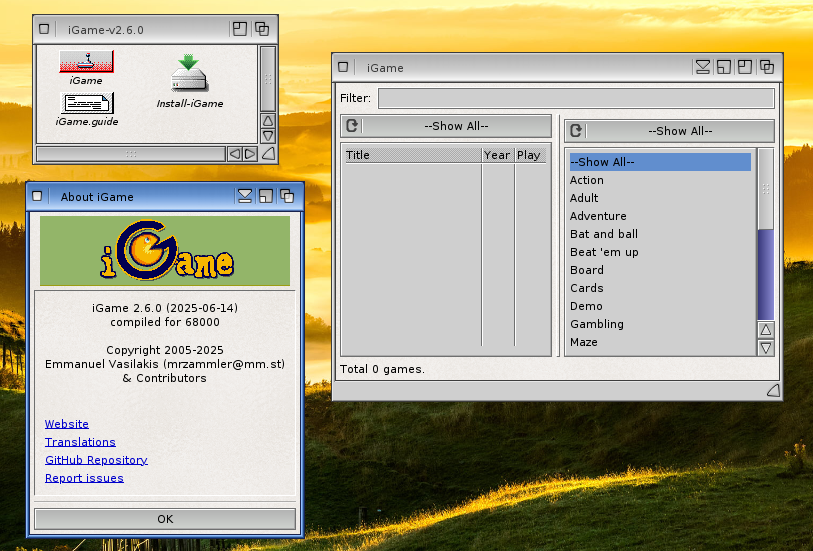Click zoom gadget in iGame-v2.6.0 drawer window
The width and height of the screenshot is (813, 551).
pos(240,29)
